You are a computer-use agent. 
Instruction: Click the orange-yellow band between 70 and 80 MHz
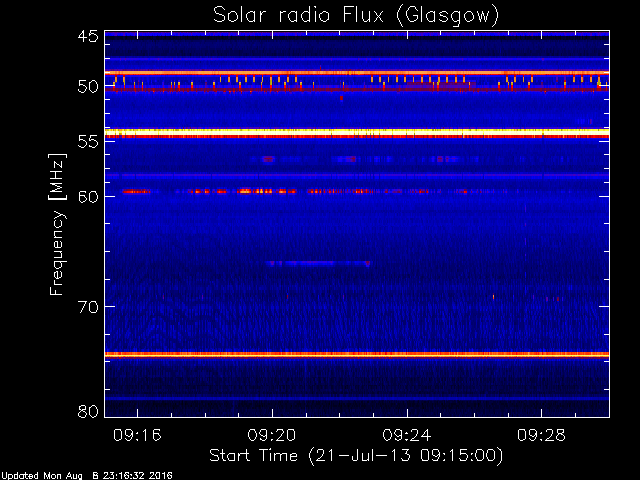357,355
